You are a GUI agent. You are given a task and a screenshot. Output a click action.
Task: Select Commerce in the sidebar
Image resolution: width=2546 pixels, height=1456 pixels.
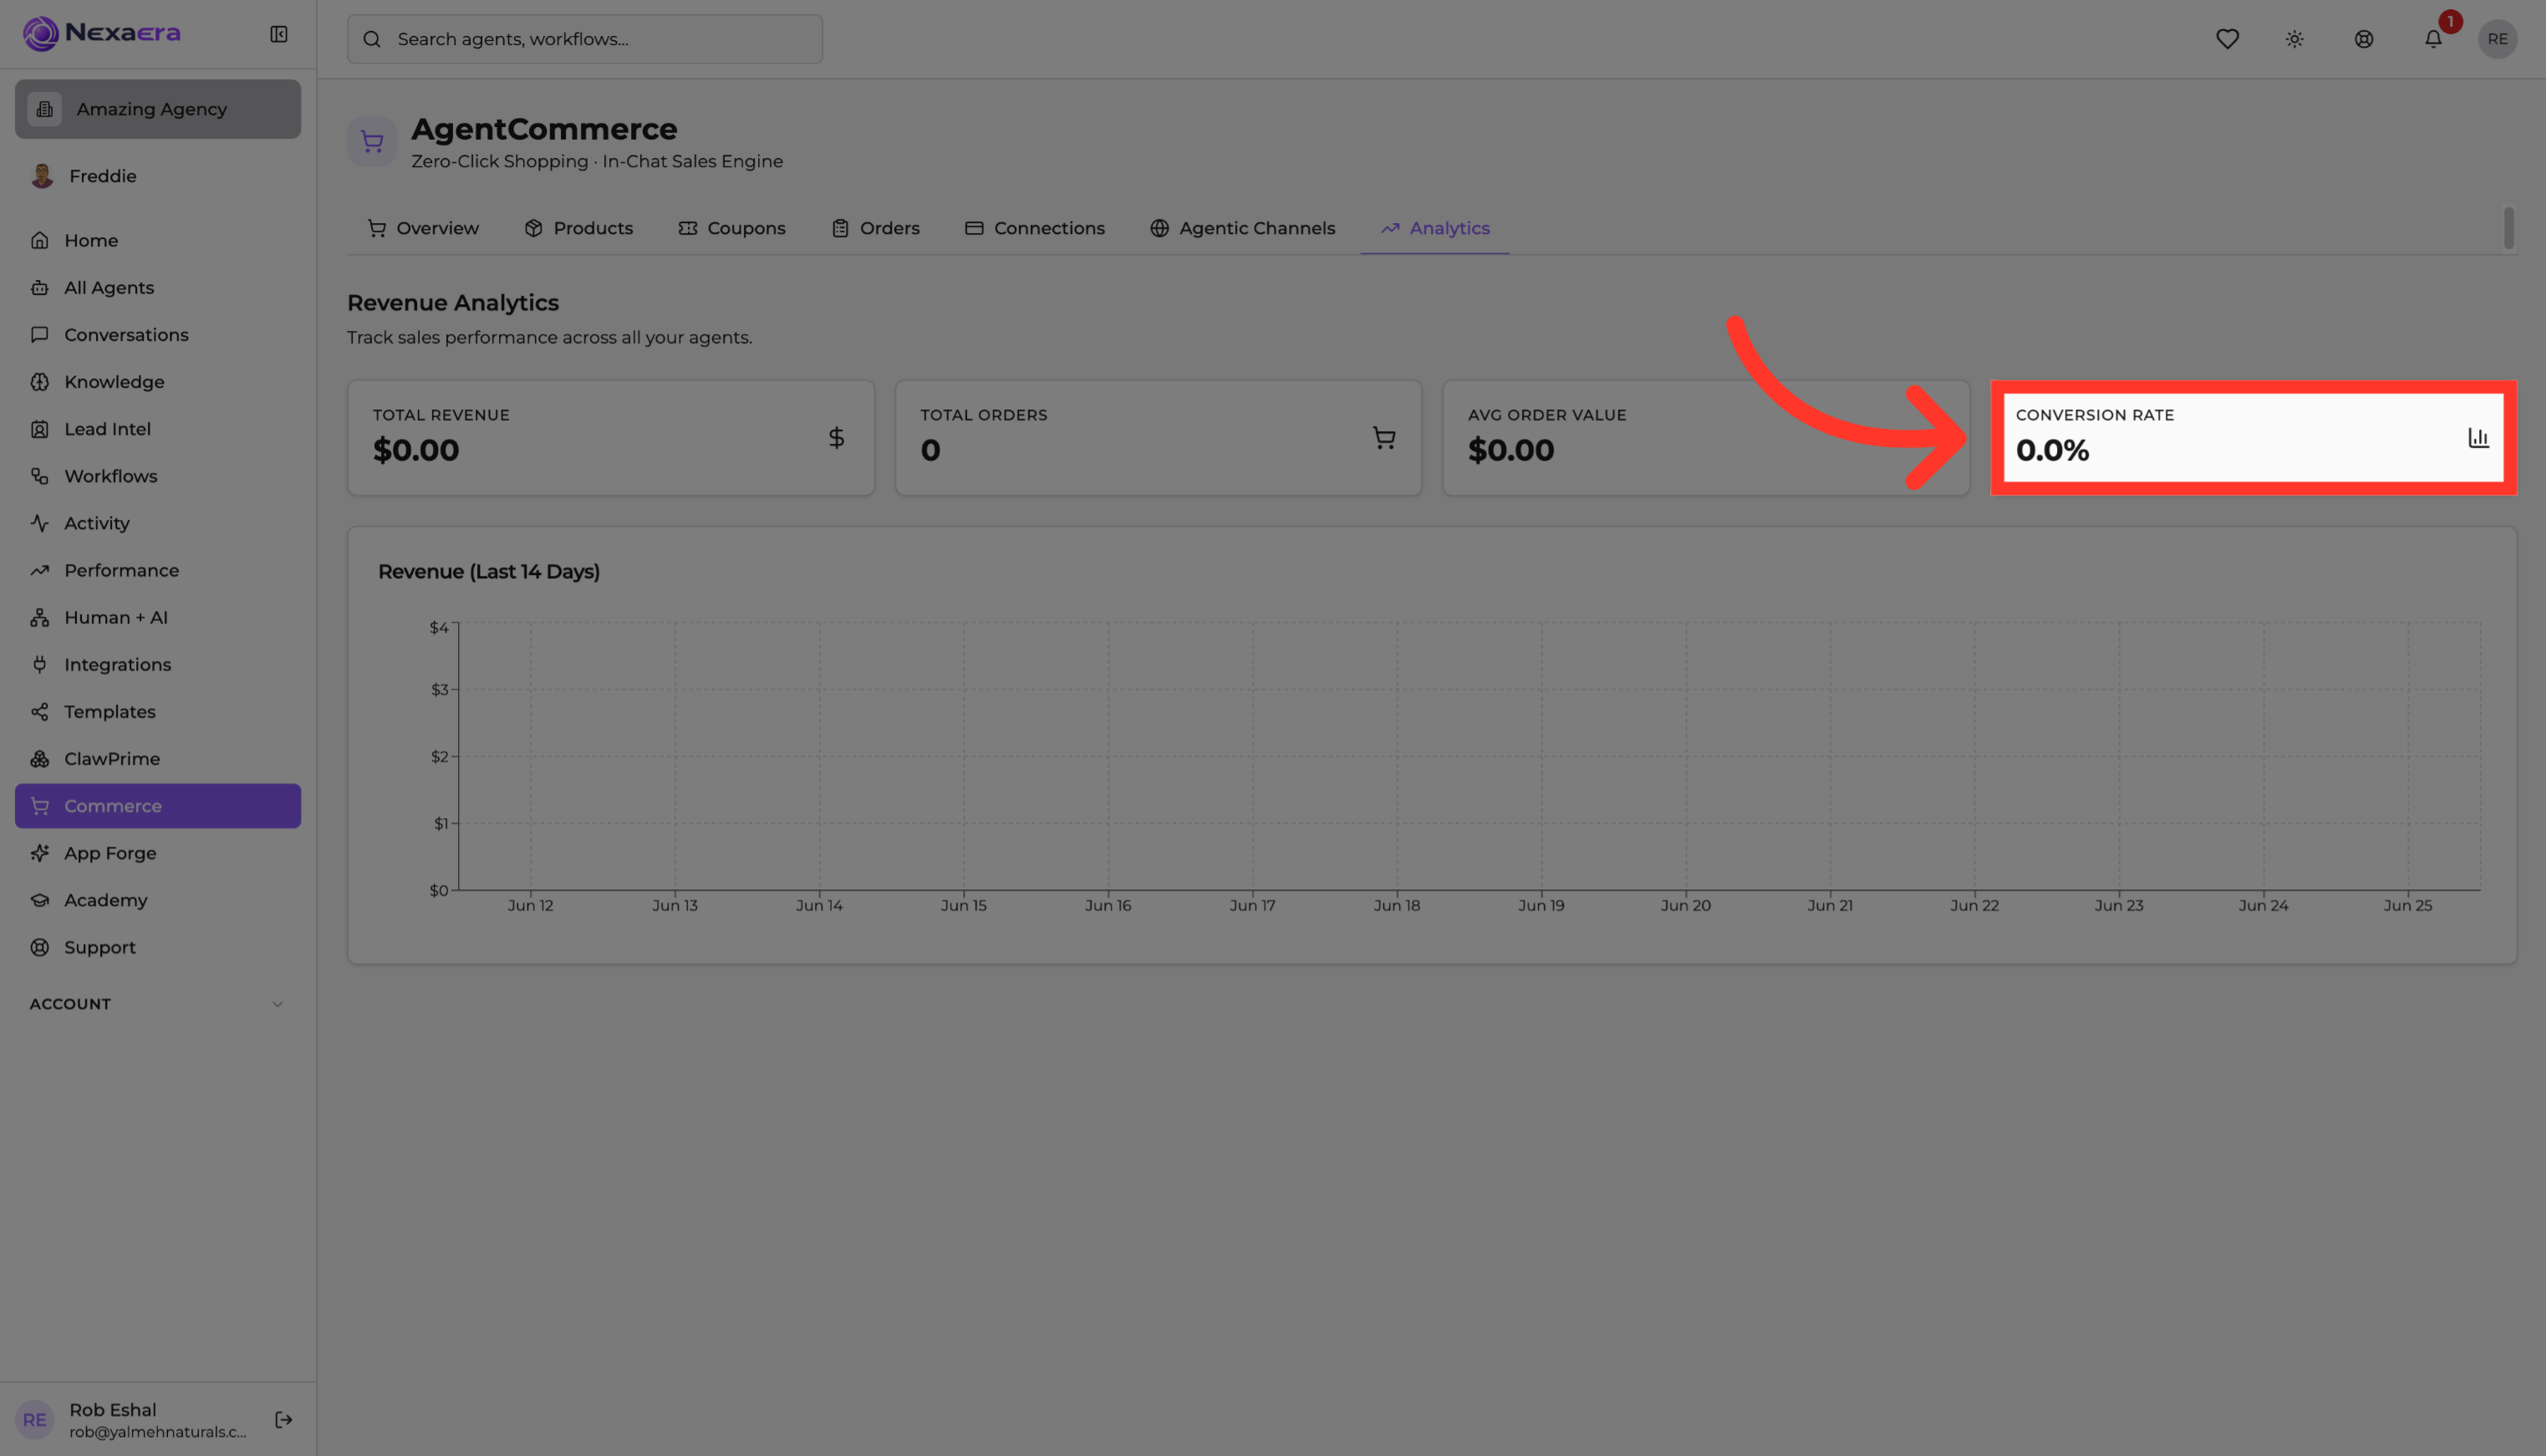[x=158, y=806]
